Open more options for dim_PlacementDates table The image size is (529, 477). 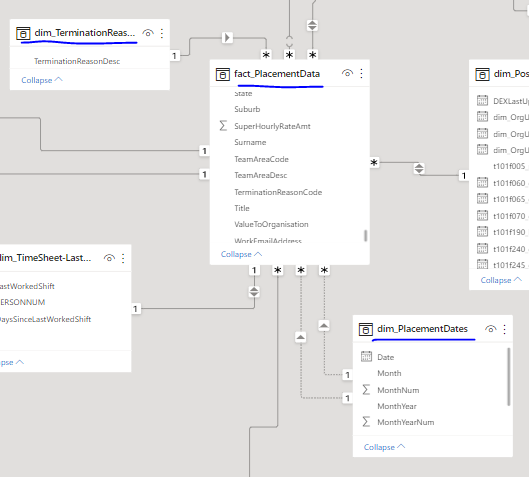(504, 329)
